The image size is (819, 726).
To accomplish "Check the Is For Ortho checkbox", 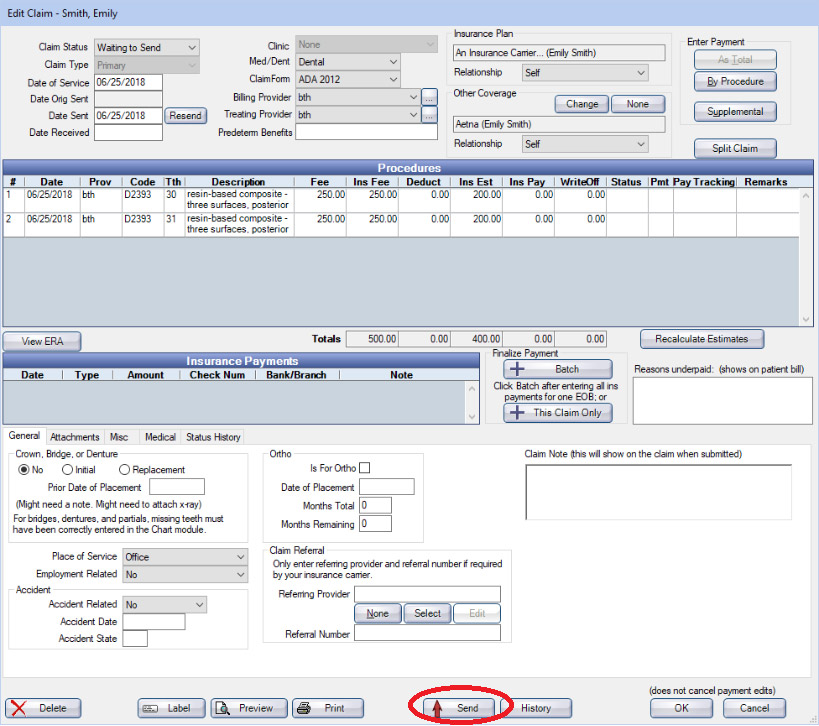I will 365,468.
